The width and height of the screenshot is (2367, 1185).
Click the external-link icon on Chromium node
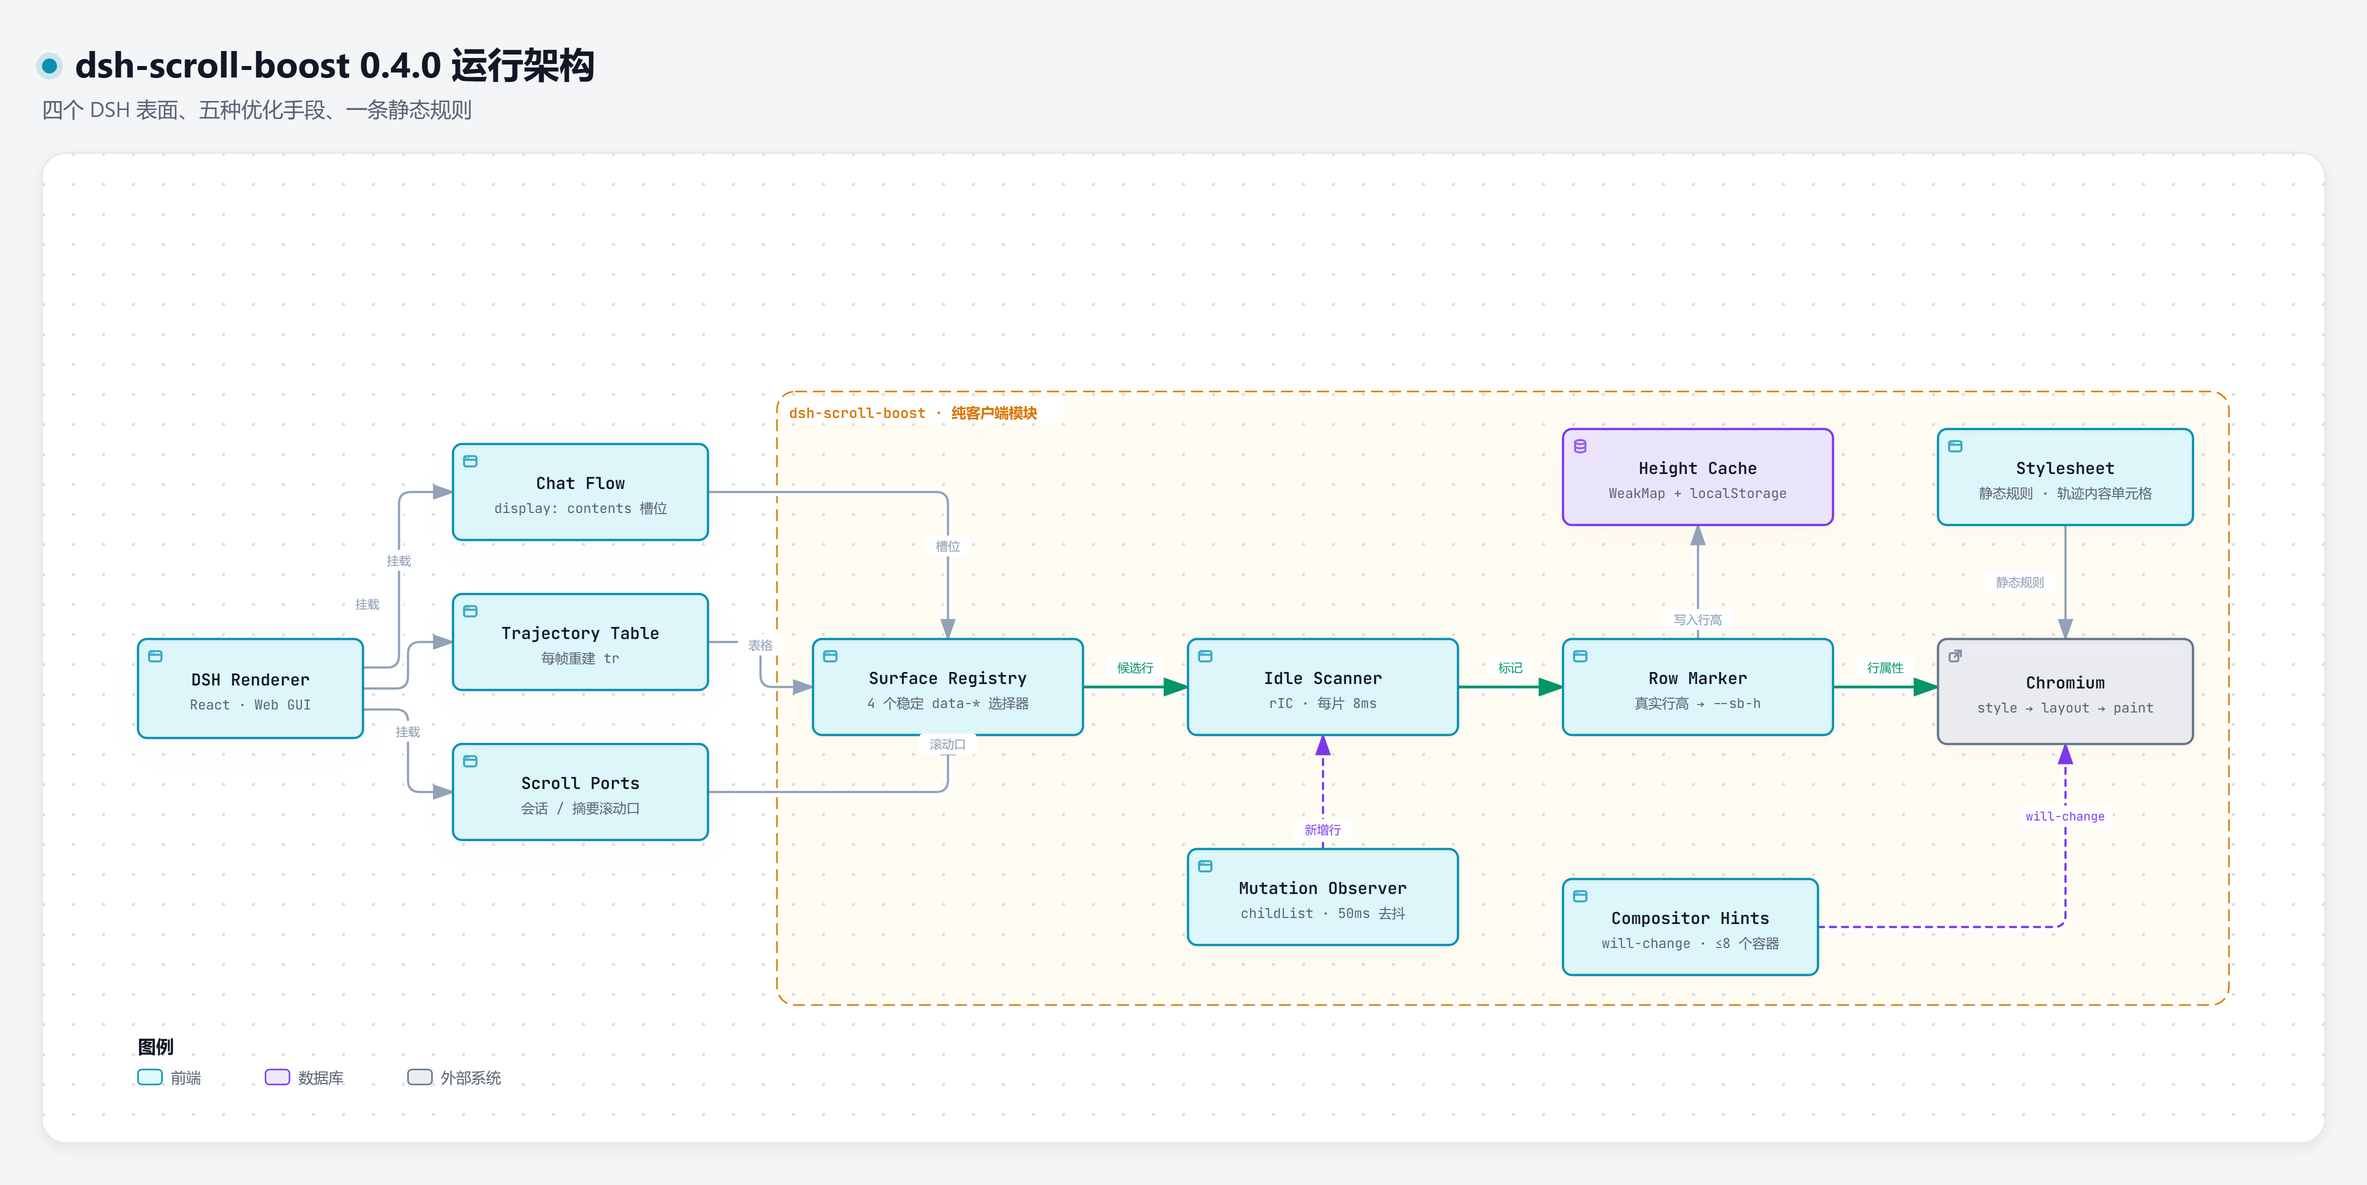pyautogui.click(x=1955, y=656)
